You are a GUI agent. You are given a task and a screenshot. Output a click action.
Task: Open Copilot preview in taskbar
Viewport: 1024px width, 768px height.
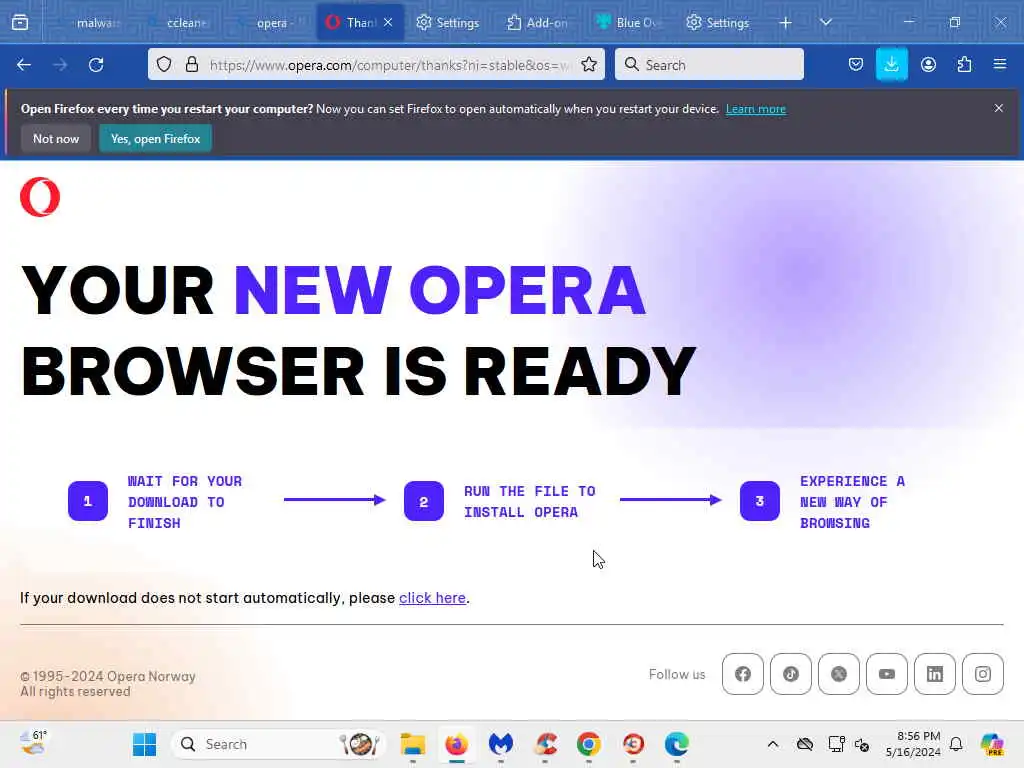coord(992,744)
